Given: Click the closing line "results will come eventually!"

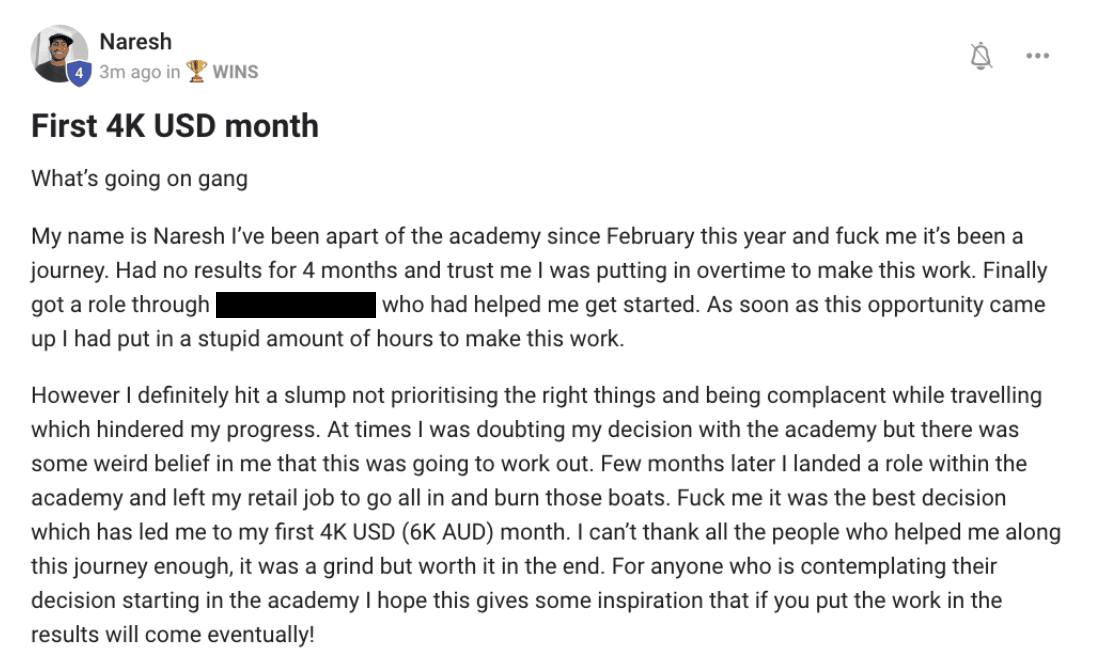Looking at the screenshot, I should point(173,635).
